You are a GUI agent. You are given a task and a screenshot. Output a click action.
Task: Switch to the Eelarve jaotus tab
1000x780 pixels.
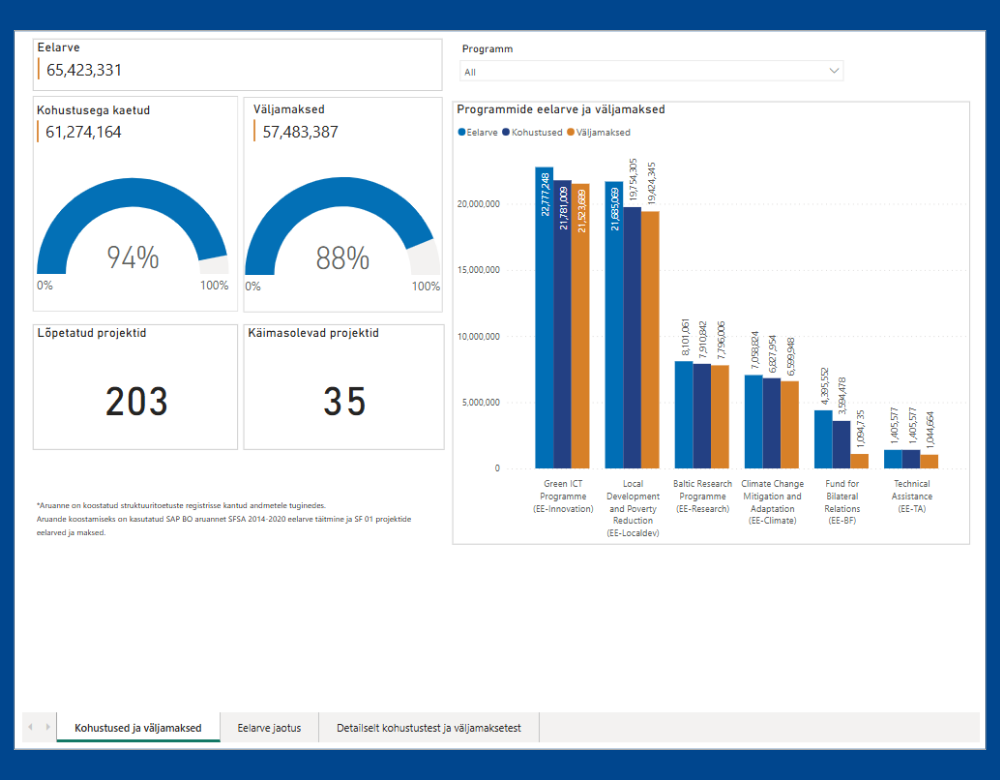tap(269, 728)
